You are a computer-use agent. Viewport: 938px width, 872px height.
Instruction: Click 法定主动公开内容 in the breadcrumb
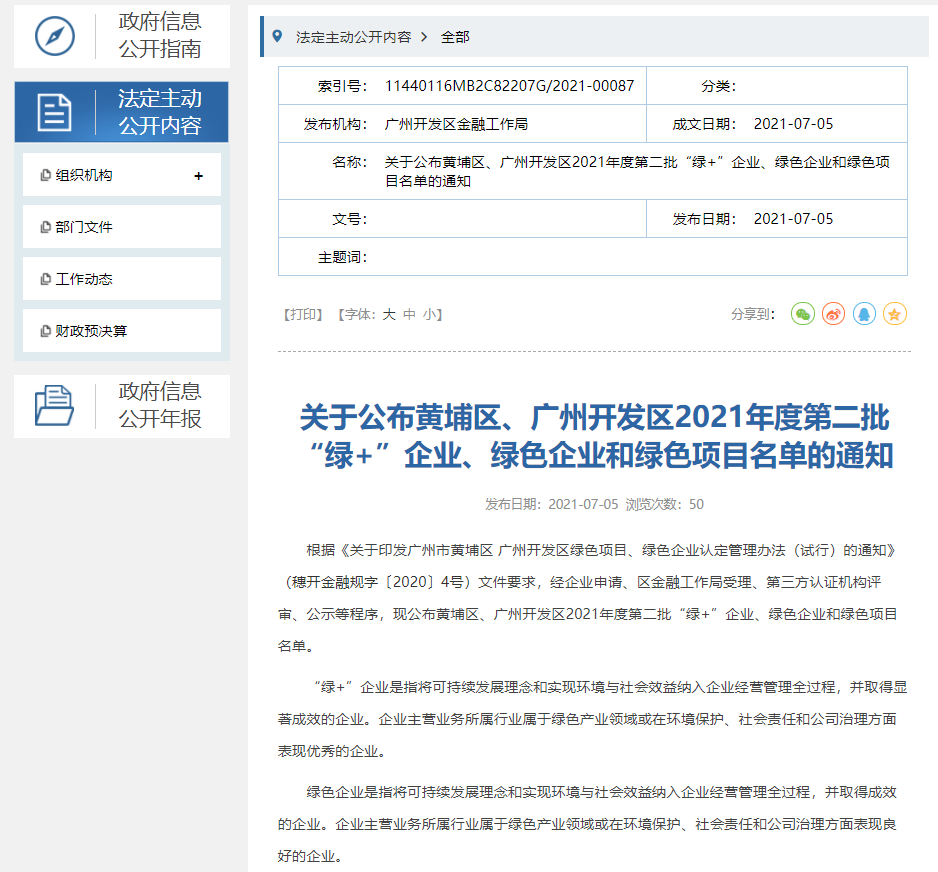pos(353,37)
